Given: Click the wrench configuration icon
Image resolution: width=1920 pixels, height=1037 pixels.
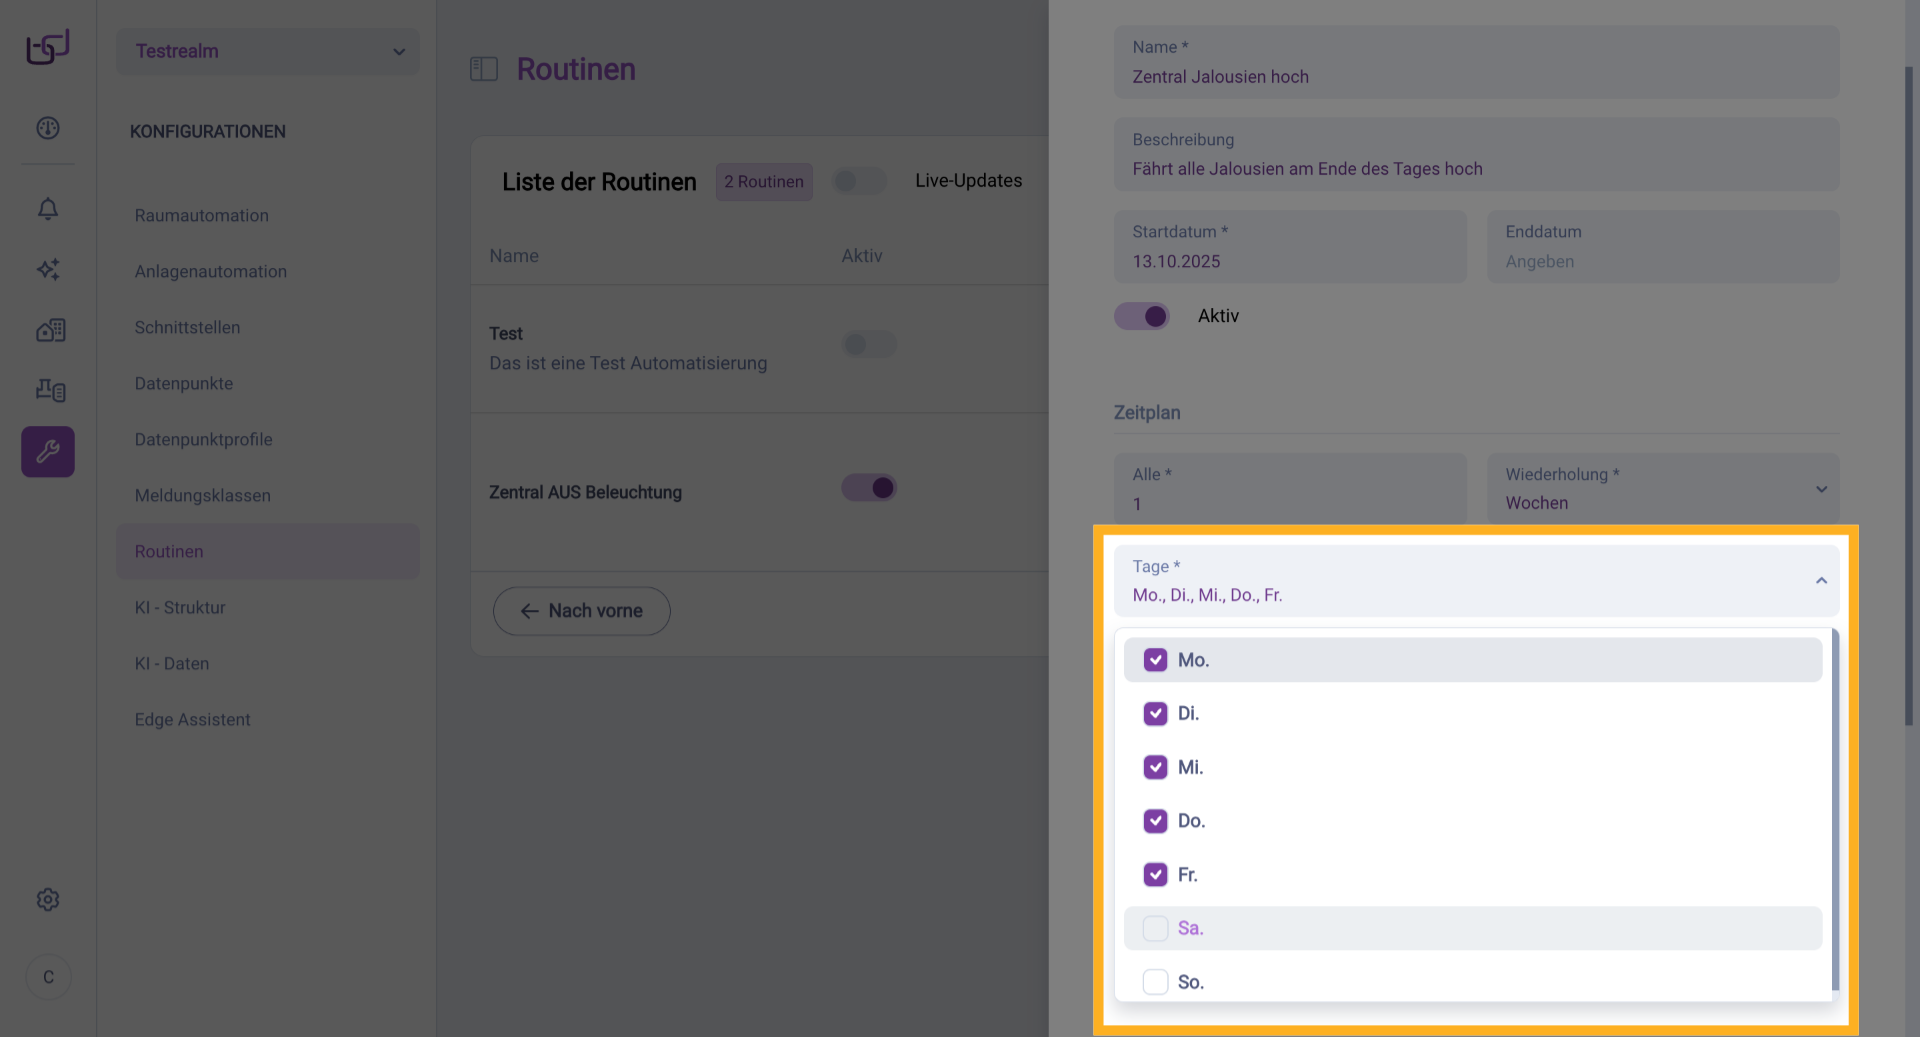Looking at the screenshot, I should pos(48,452).
